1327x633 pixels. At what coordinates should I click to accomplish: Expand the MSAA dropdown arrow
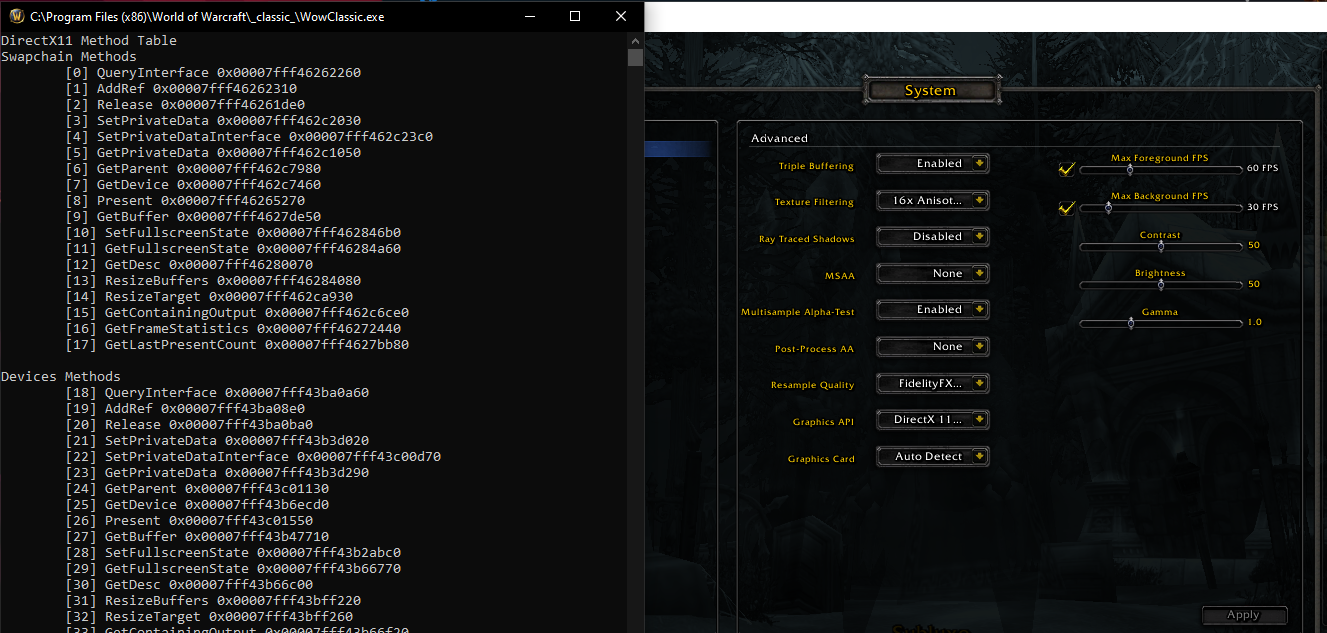tap(979, 274)
